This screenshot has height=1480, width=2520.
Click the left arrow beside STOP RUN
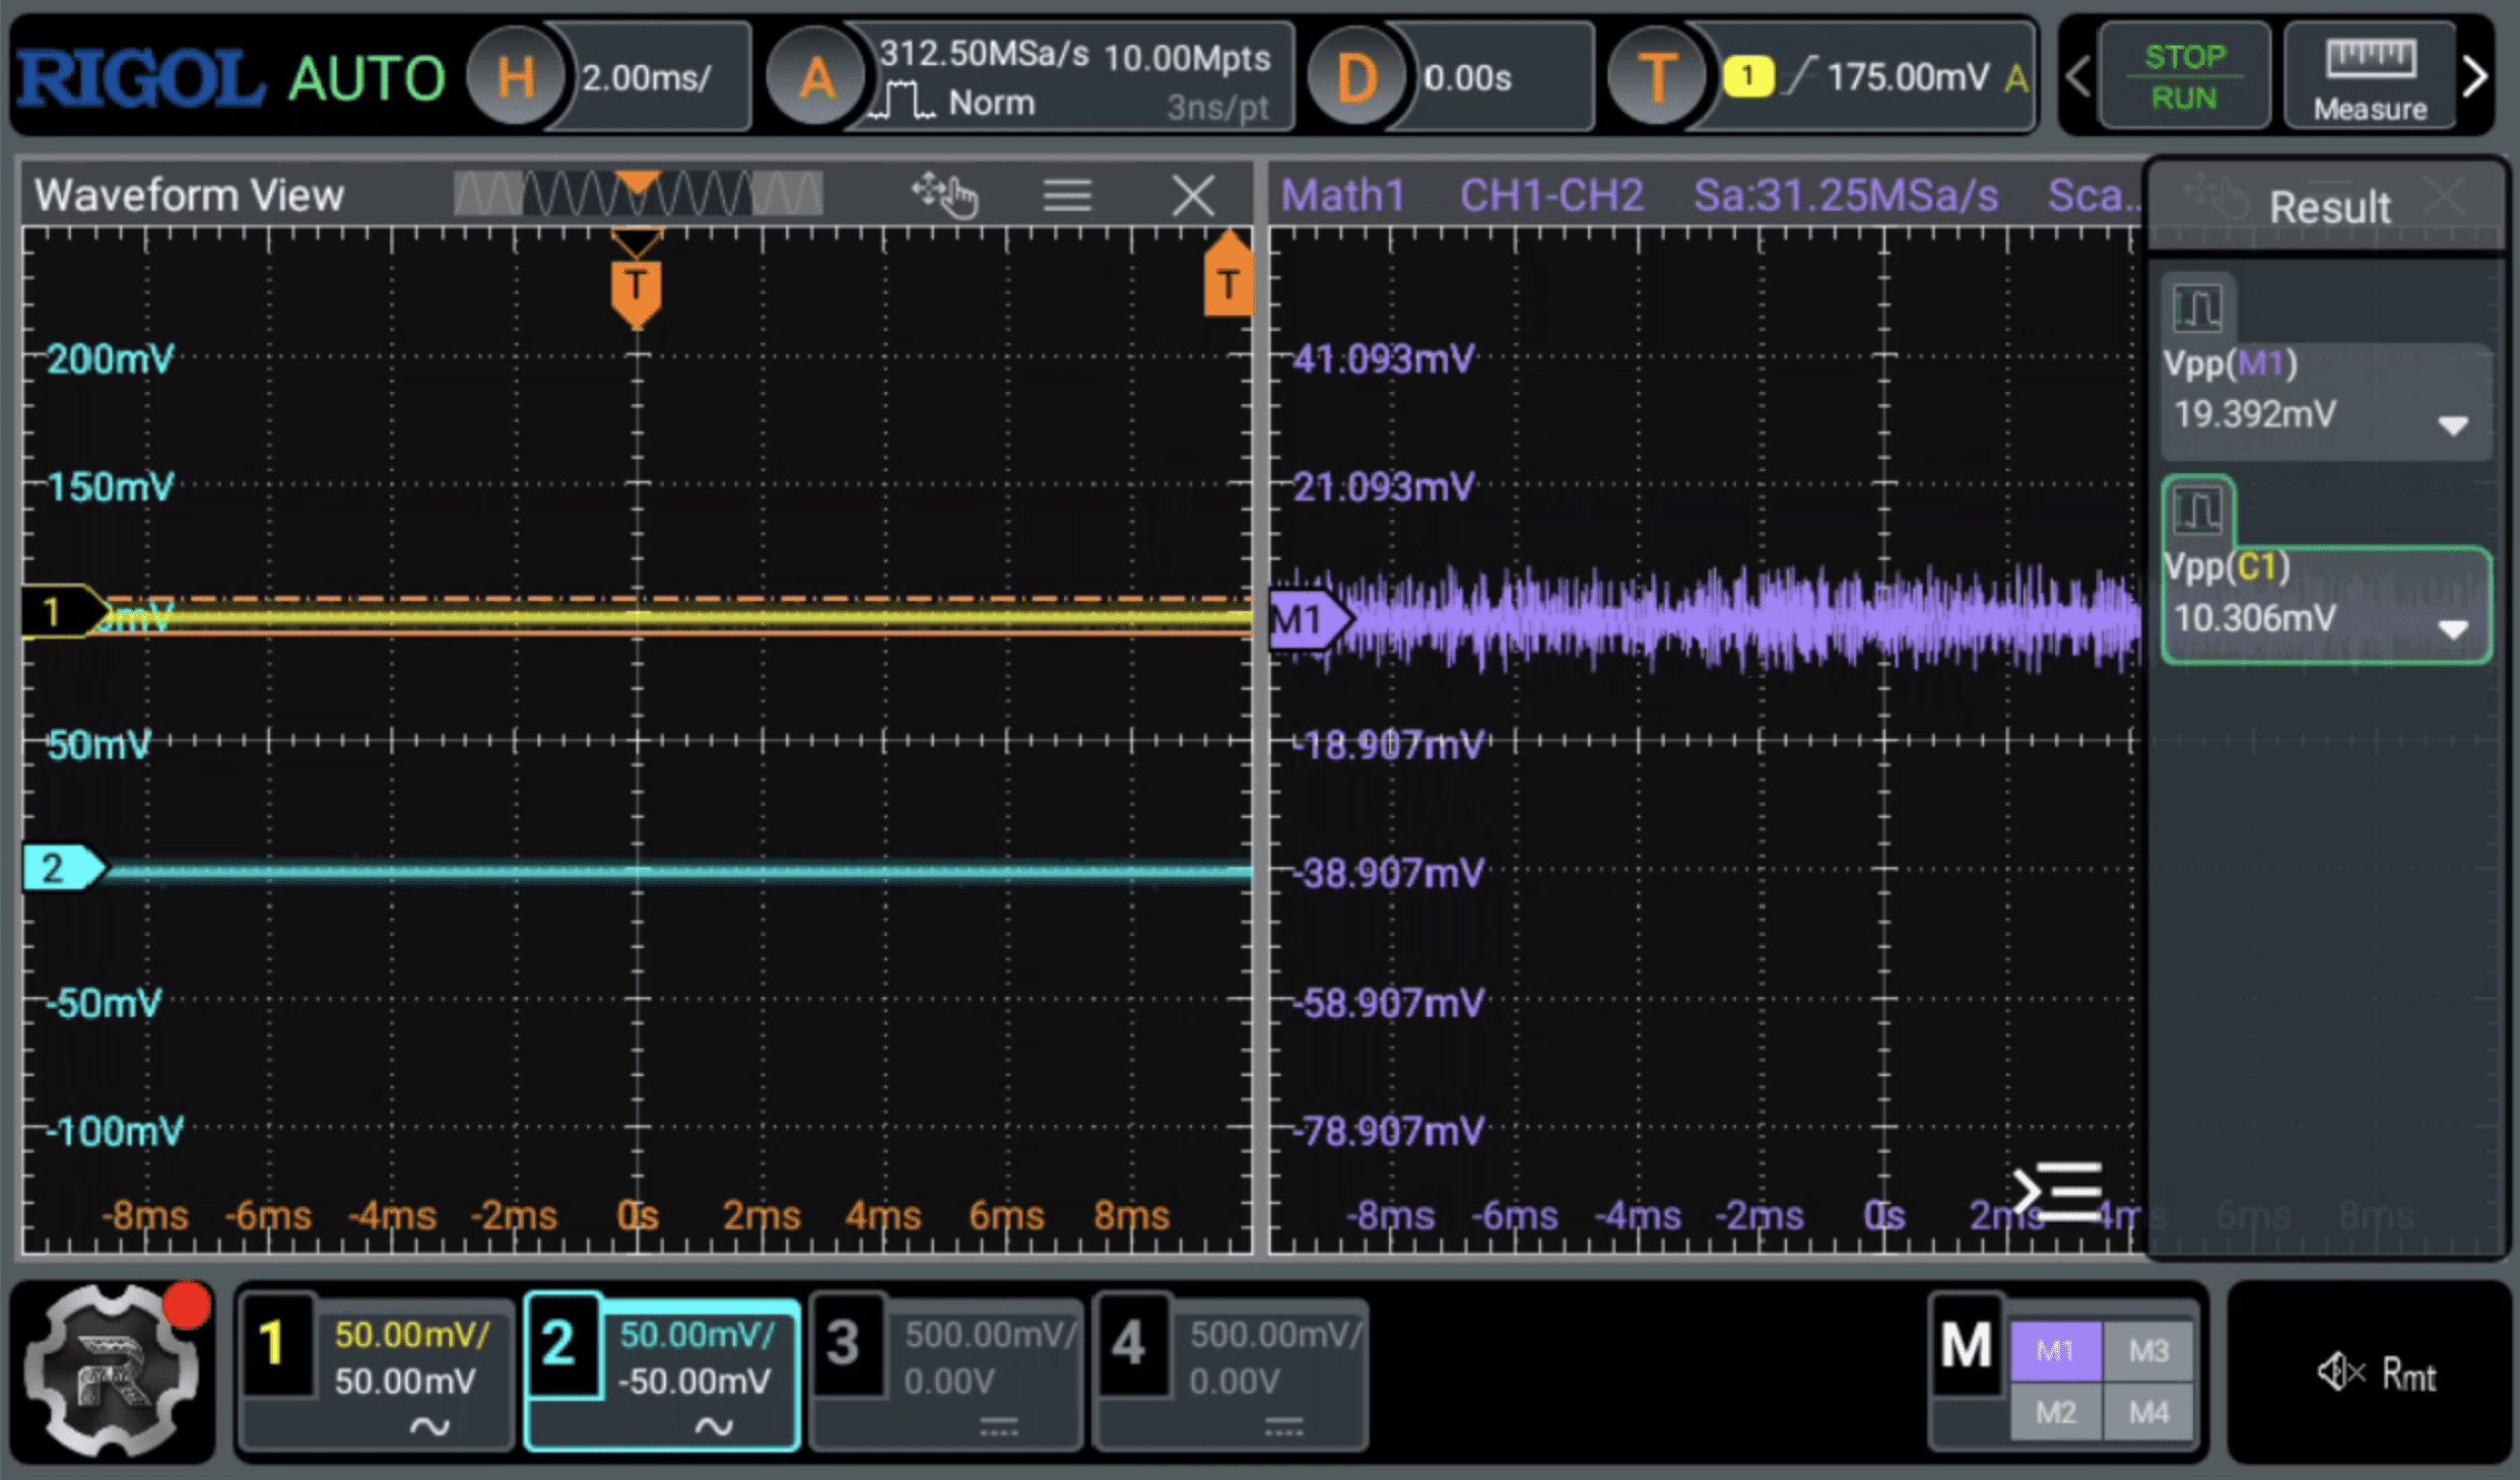tap(2078, 77)
